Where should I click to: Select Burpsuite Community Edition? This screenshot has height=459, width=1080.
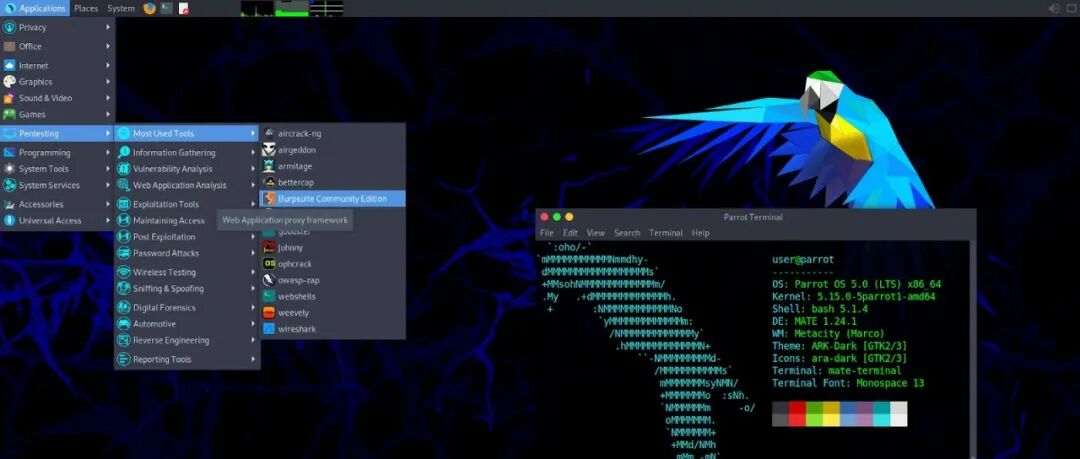pos(332,198)
